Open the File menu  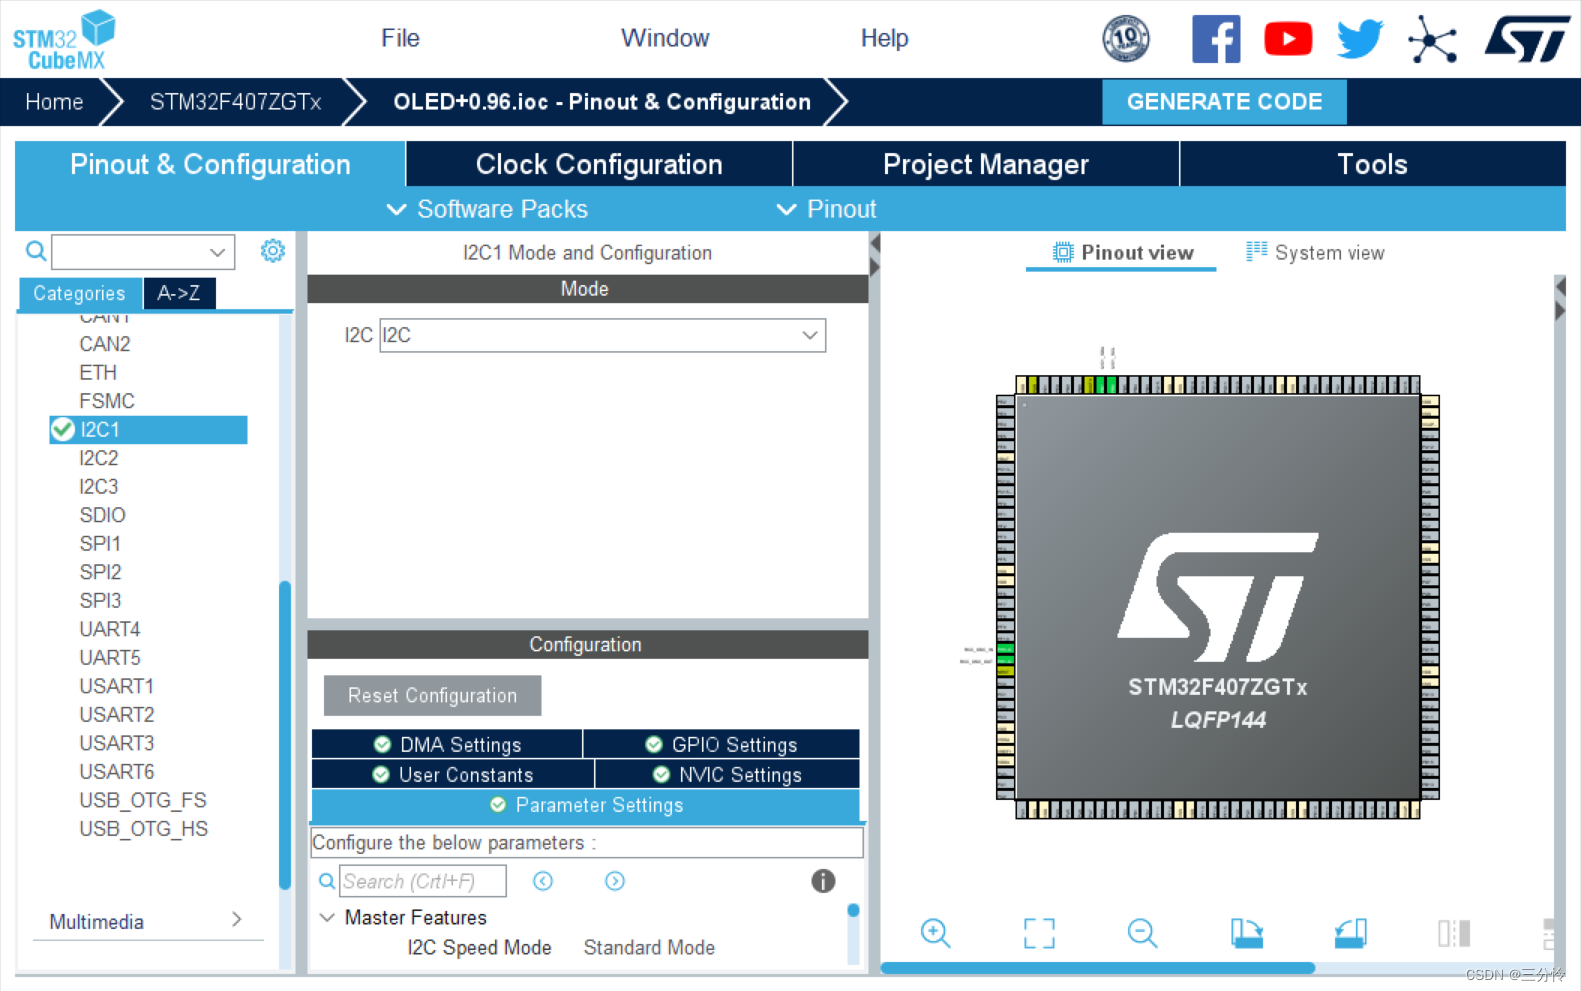coord(400,38)
